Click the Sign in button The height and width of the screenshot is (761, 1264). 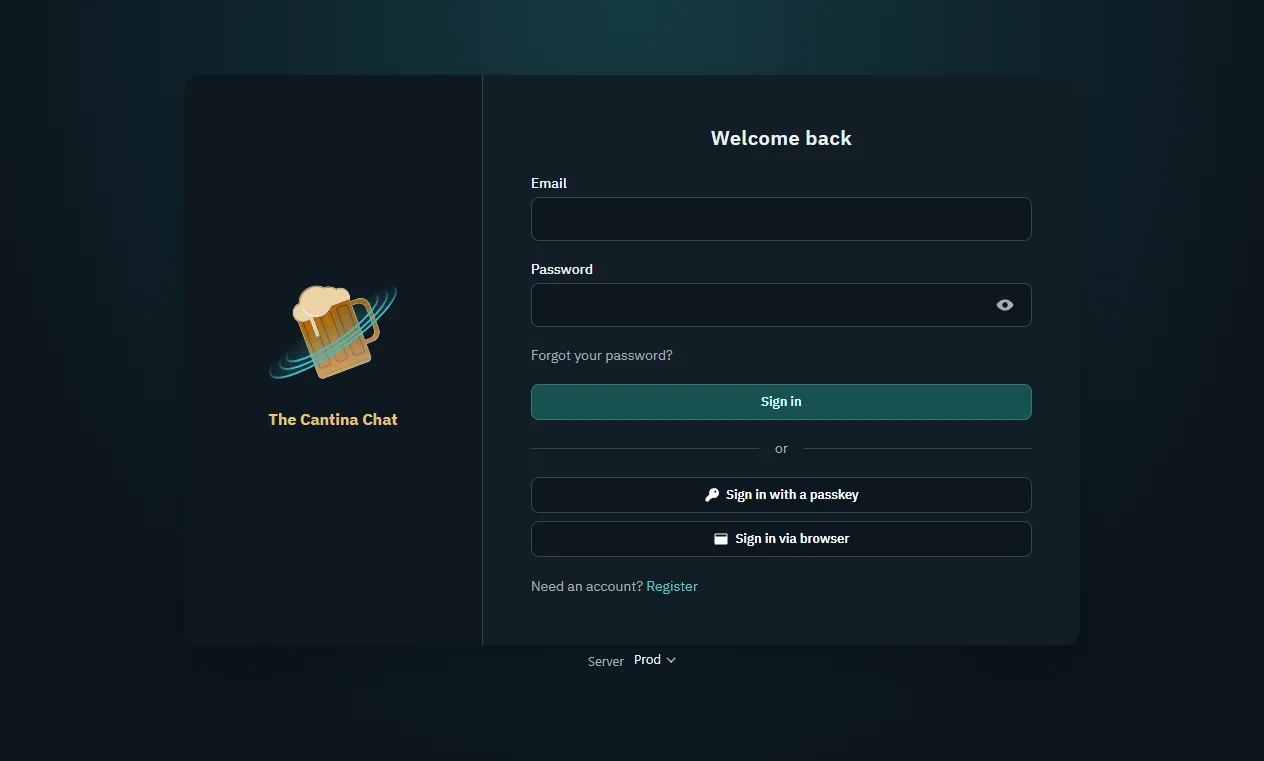(781, 402)
